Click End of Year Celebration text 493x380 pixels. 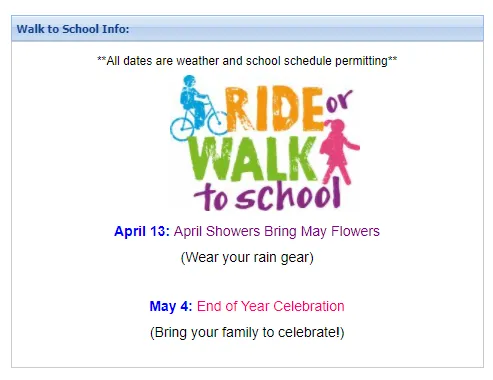coord(271,306)
